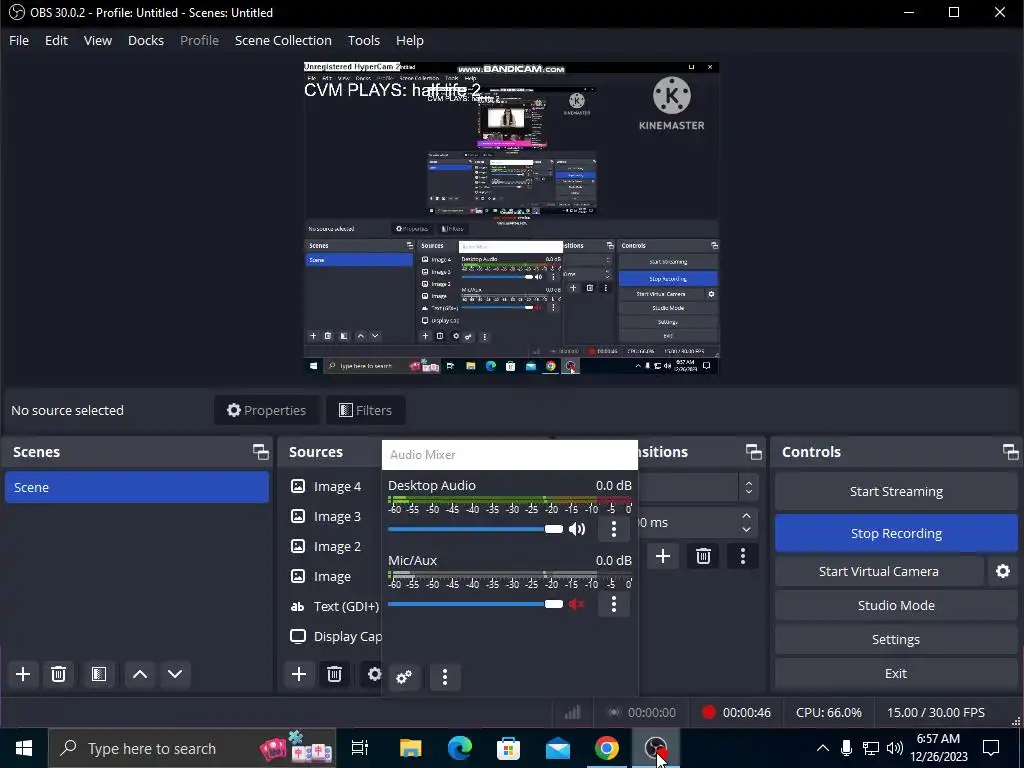Viewport: 1024px width, 768px height.
Task: Click the Properties button
Action: [x=266, y=410]
